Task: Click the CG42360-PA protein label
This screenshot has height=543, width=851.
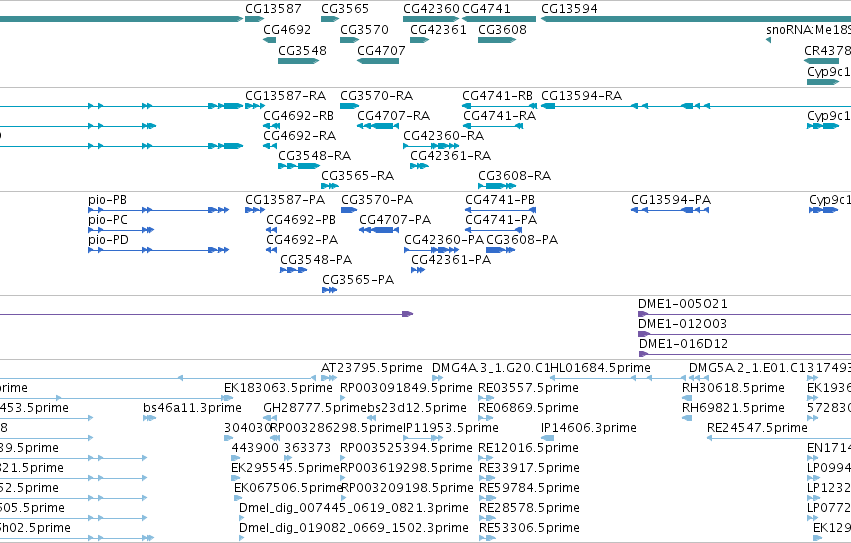Action: click(x=444, y=240)
